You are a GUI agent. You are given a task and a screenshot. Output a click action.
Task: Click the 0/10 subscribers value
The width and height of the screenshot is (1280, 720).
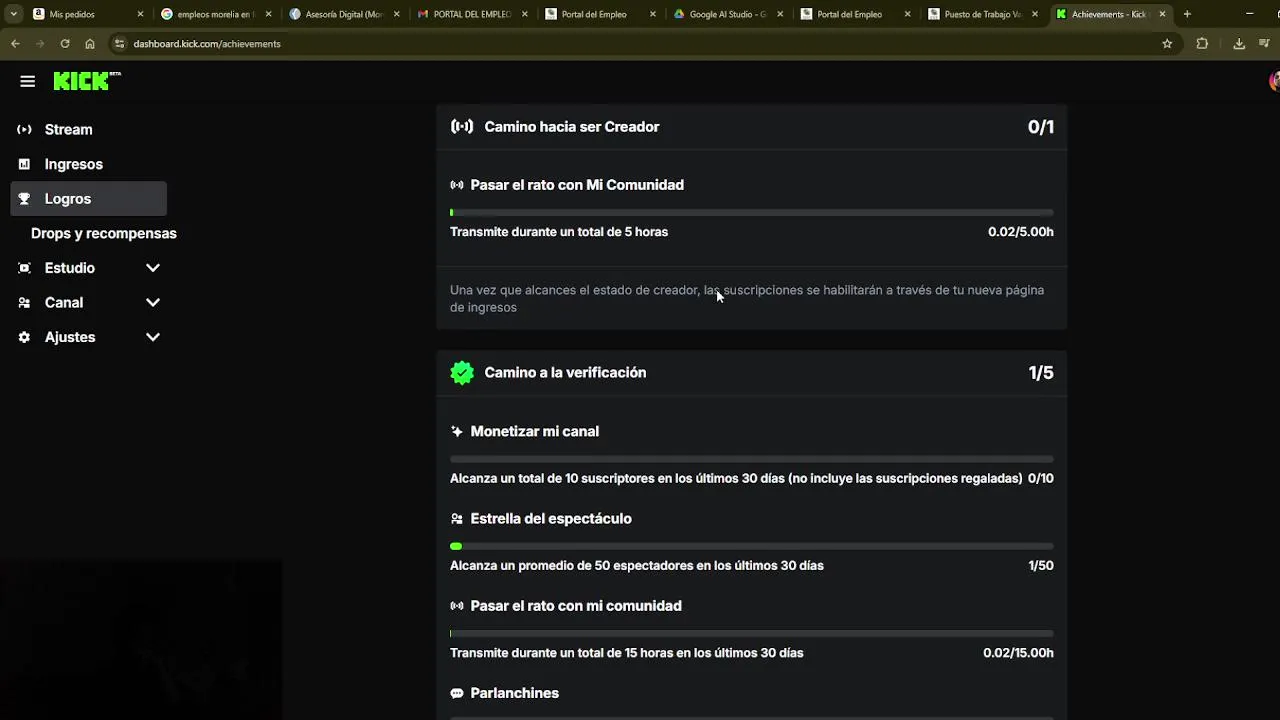[x=1041, y=478]
